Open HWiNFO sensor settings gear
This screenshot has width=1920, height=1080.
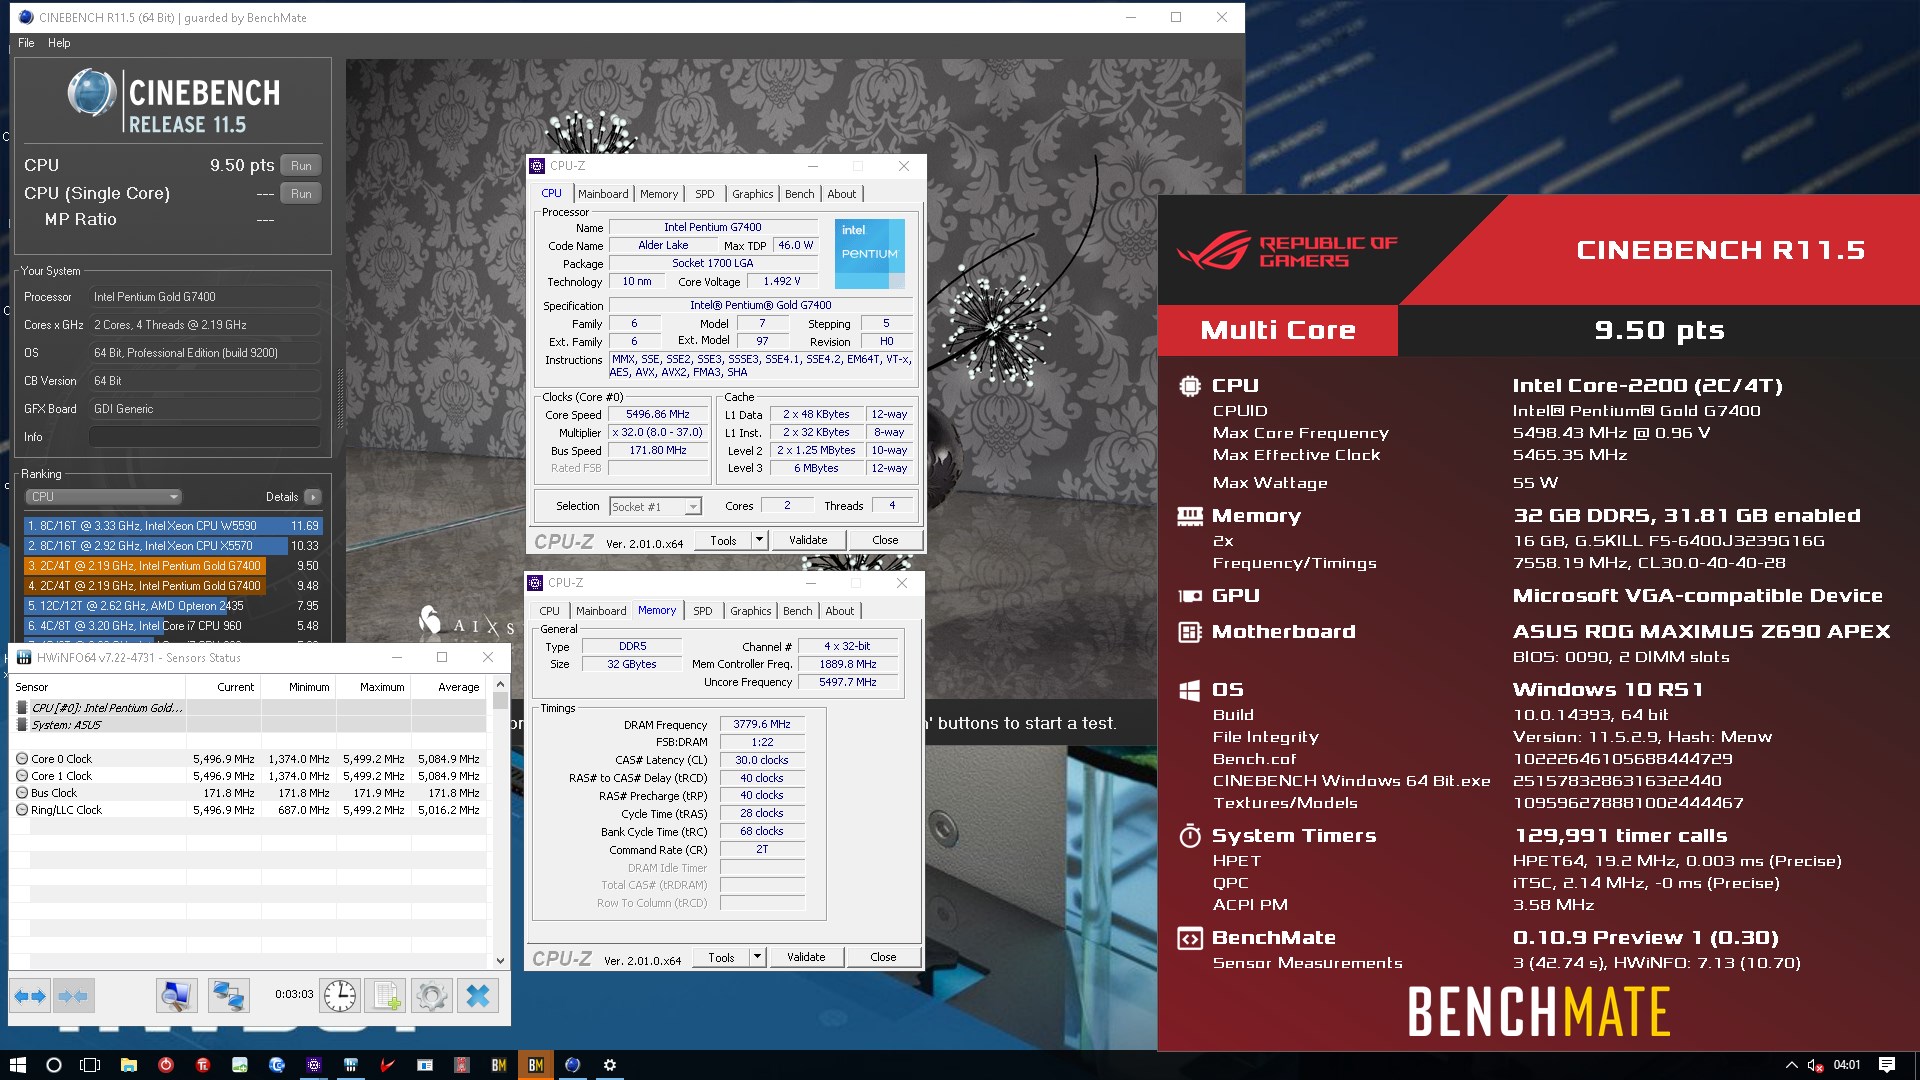[432, 996]
